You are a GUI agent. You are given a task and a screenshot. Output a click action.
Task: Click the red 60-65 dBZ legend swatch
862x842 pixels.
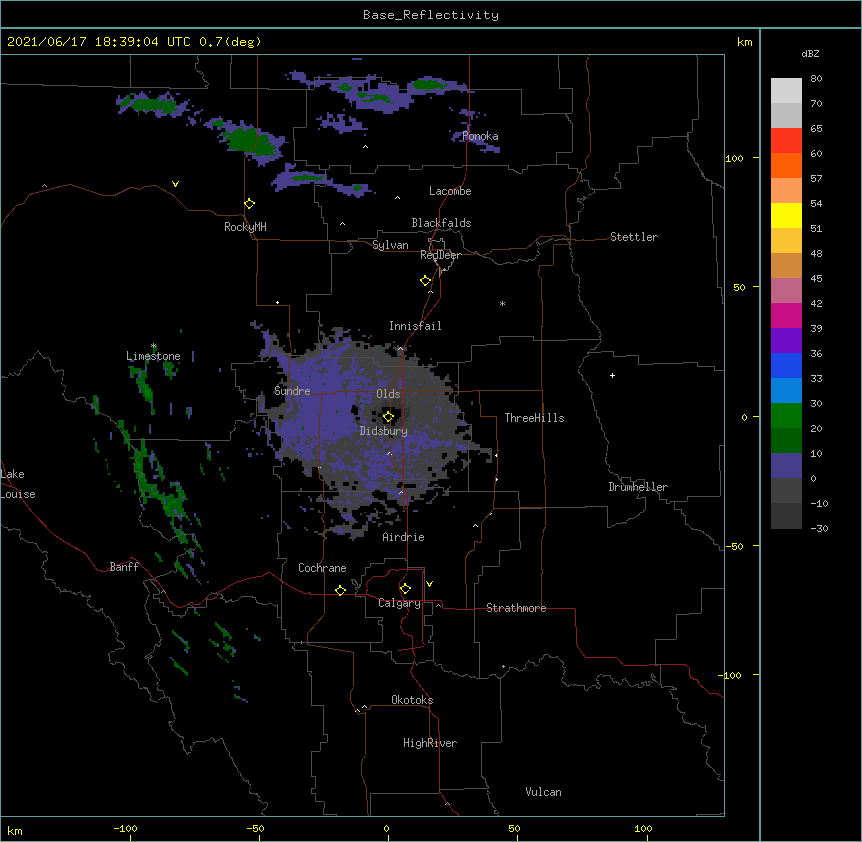coord(786,141)
